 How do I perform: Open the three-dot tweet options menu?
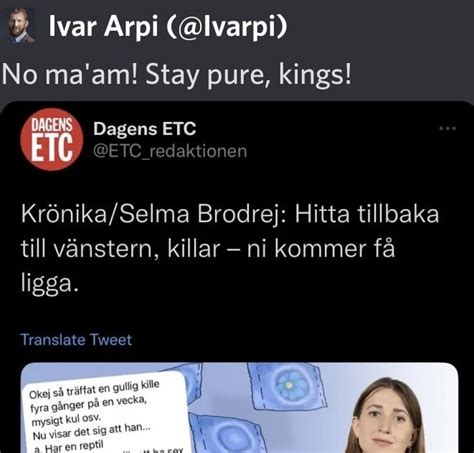pyautogui.click(x=447, y=128)
